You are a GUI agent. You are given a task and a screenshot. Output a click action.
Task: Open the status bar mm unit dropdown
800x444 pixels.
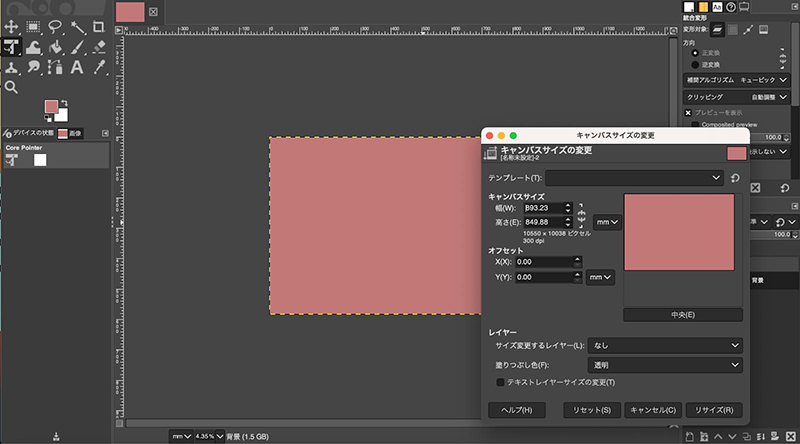[181, 436]
